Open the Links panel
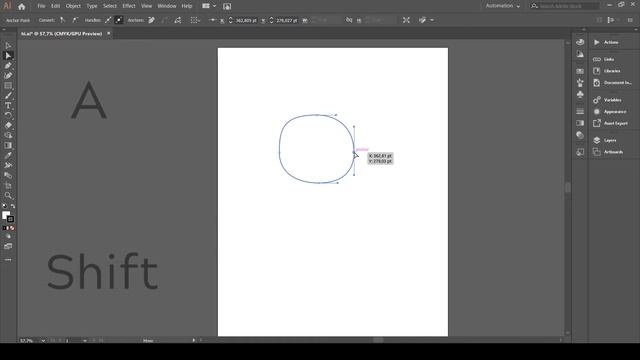The height and width of the screenshot is (360, 640). [x=609, y=59]
